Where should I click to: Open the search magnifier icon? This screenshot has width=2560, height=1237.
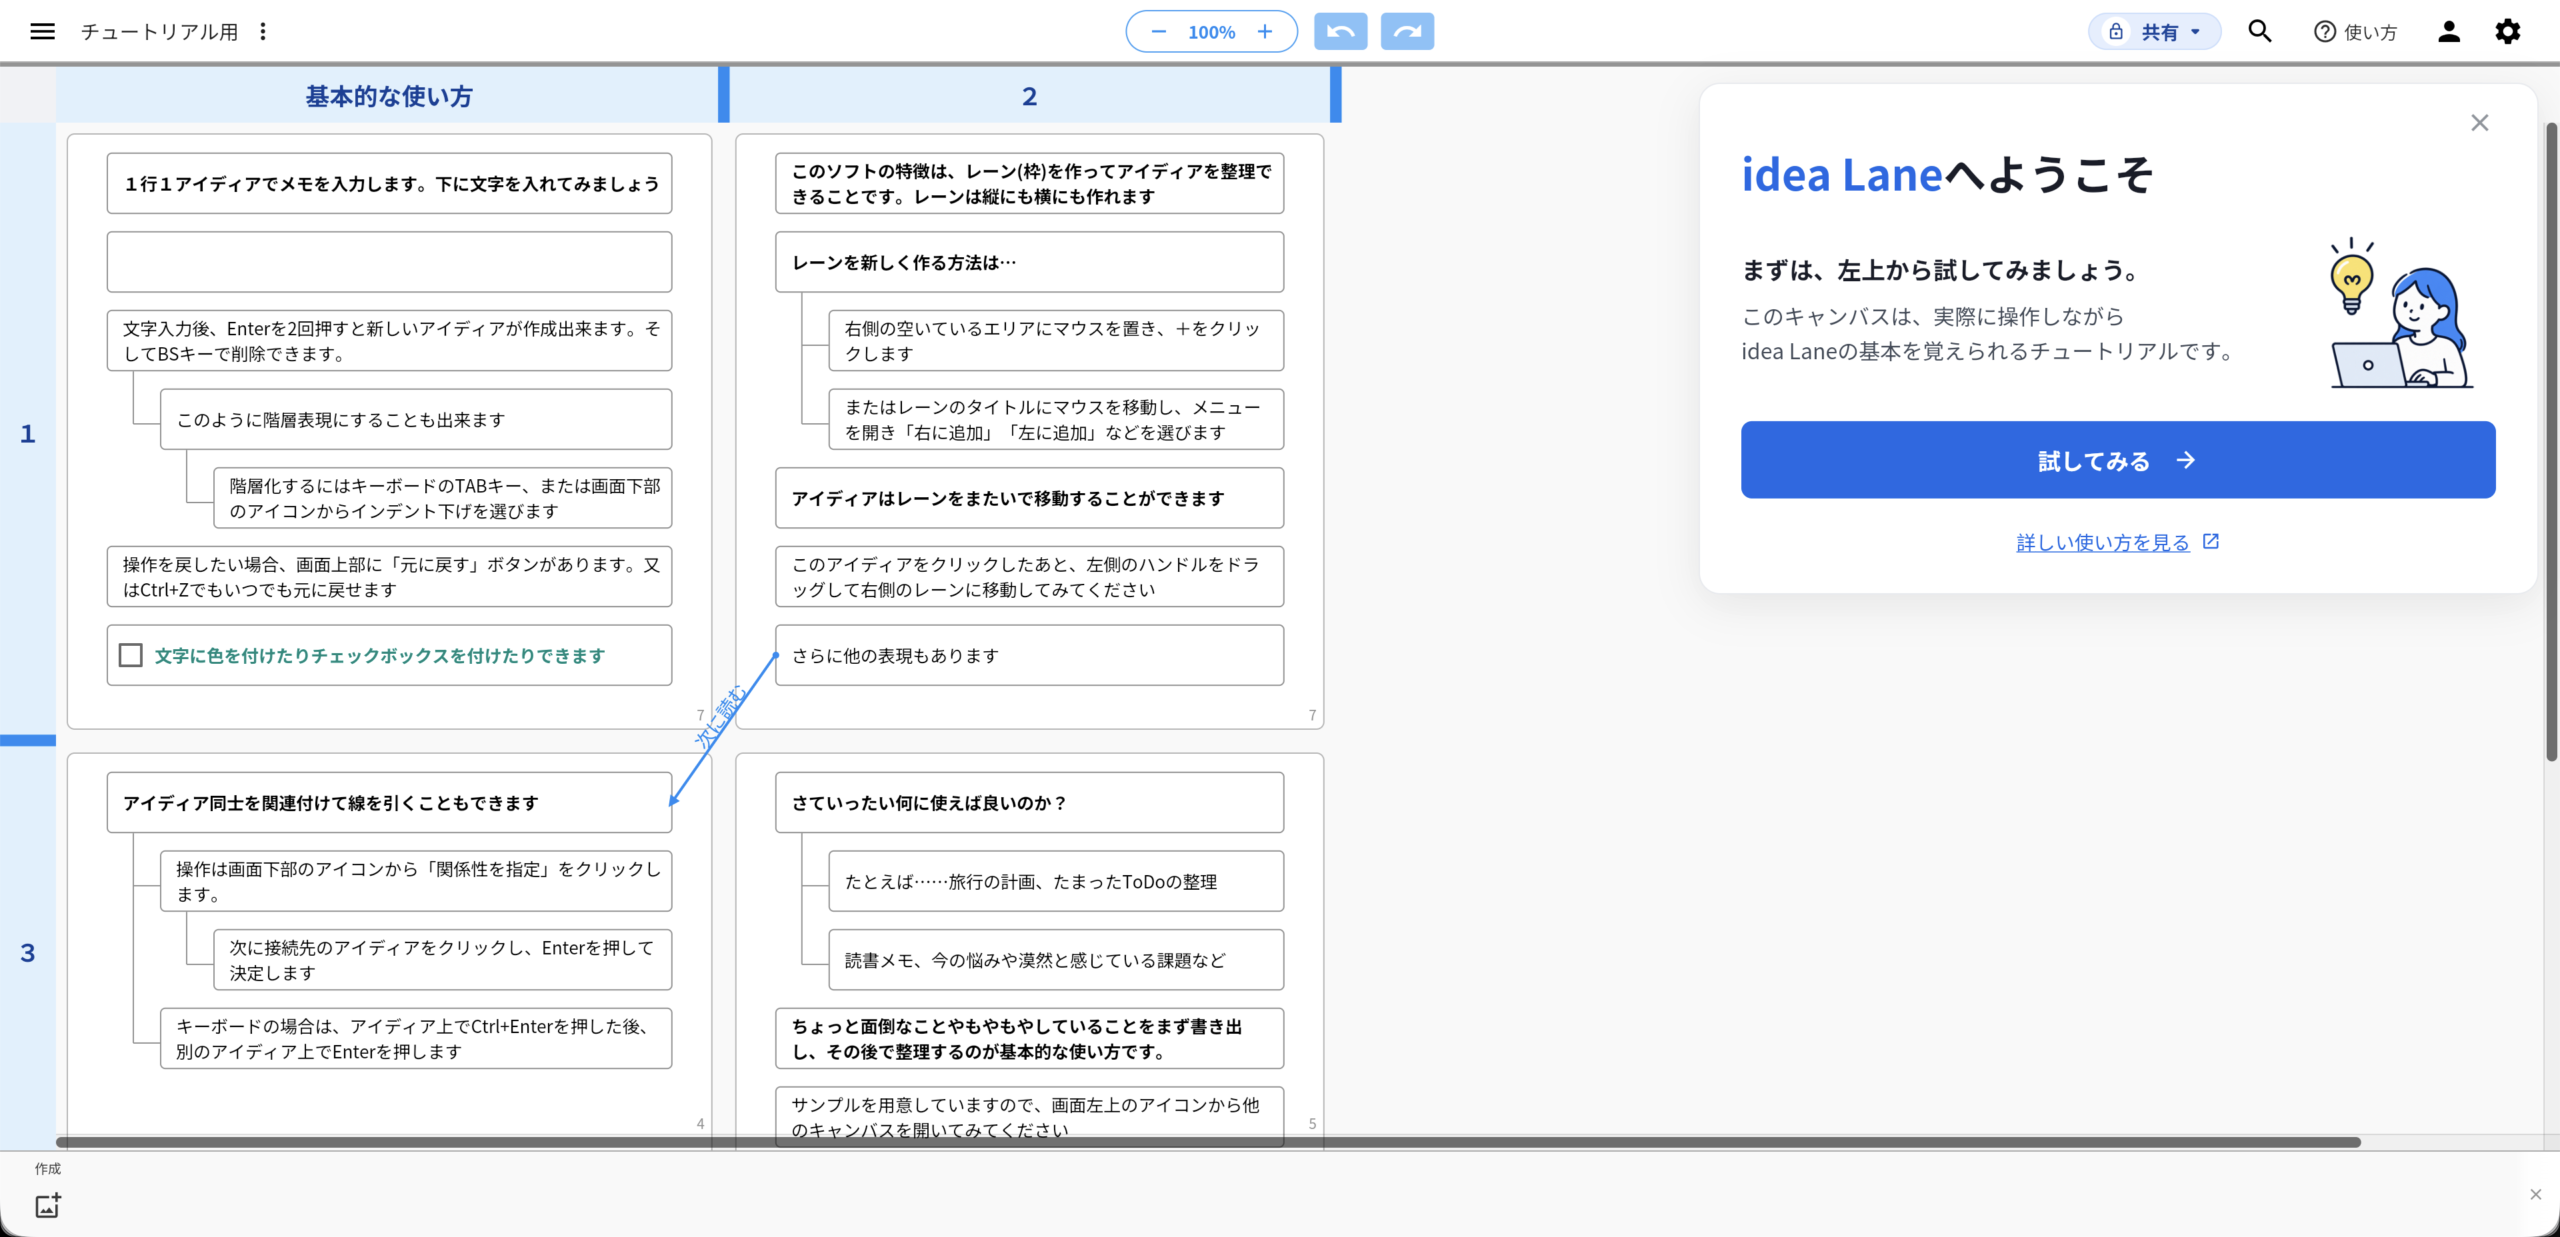[2259, 32]
